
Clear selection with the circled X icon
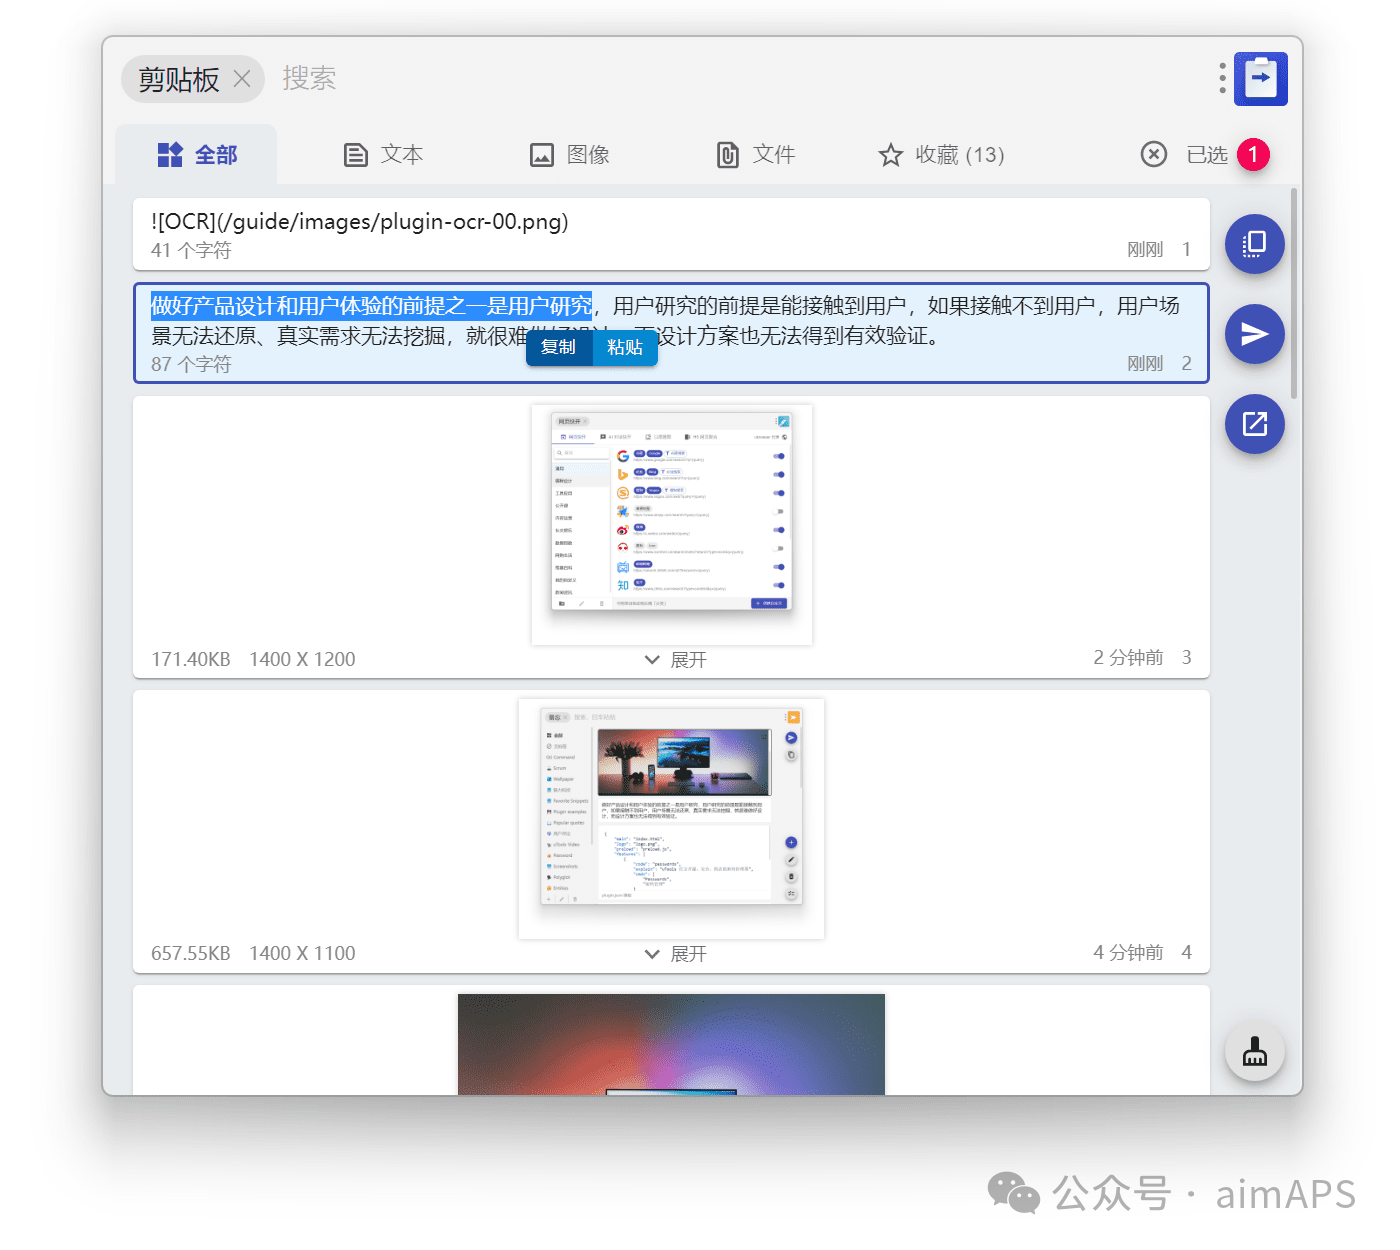click(x=1153, y=155)
